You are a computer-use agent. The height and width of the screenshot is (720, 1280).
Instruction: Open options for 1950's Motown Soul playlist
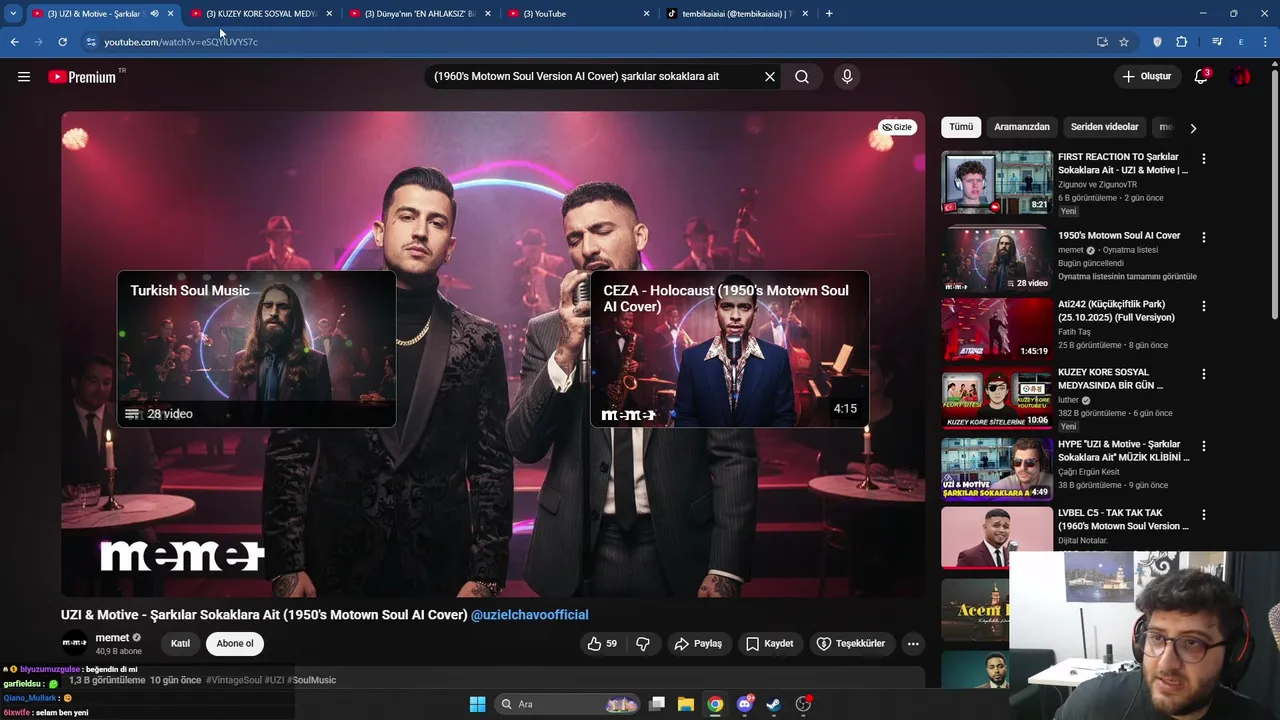1203,238
